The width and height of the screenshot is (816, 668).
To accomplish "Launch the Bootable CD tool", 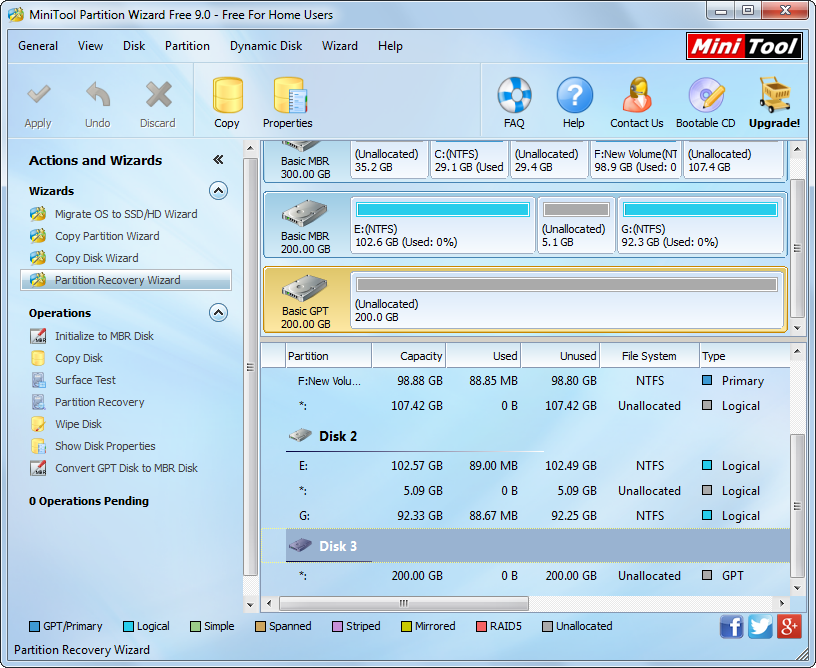I will click(706, 102).
